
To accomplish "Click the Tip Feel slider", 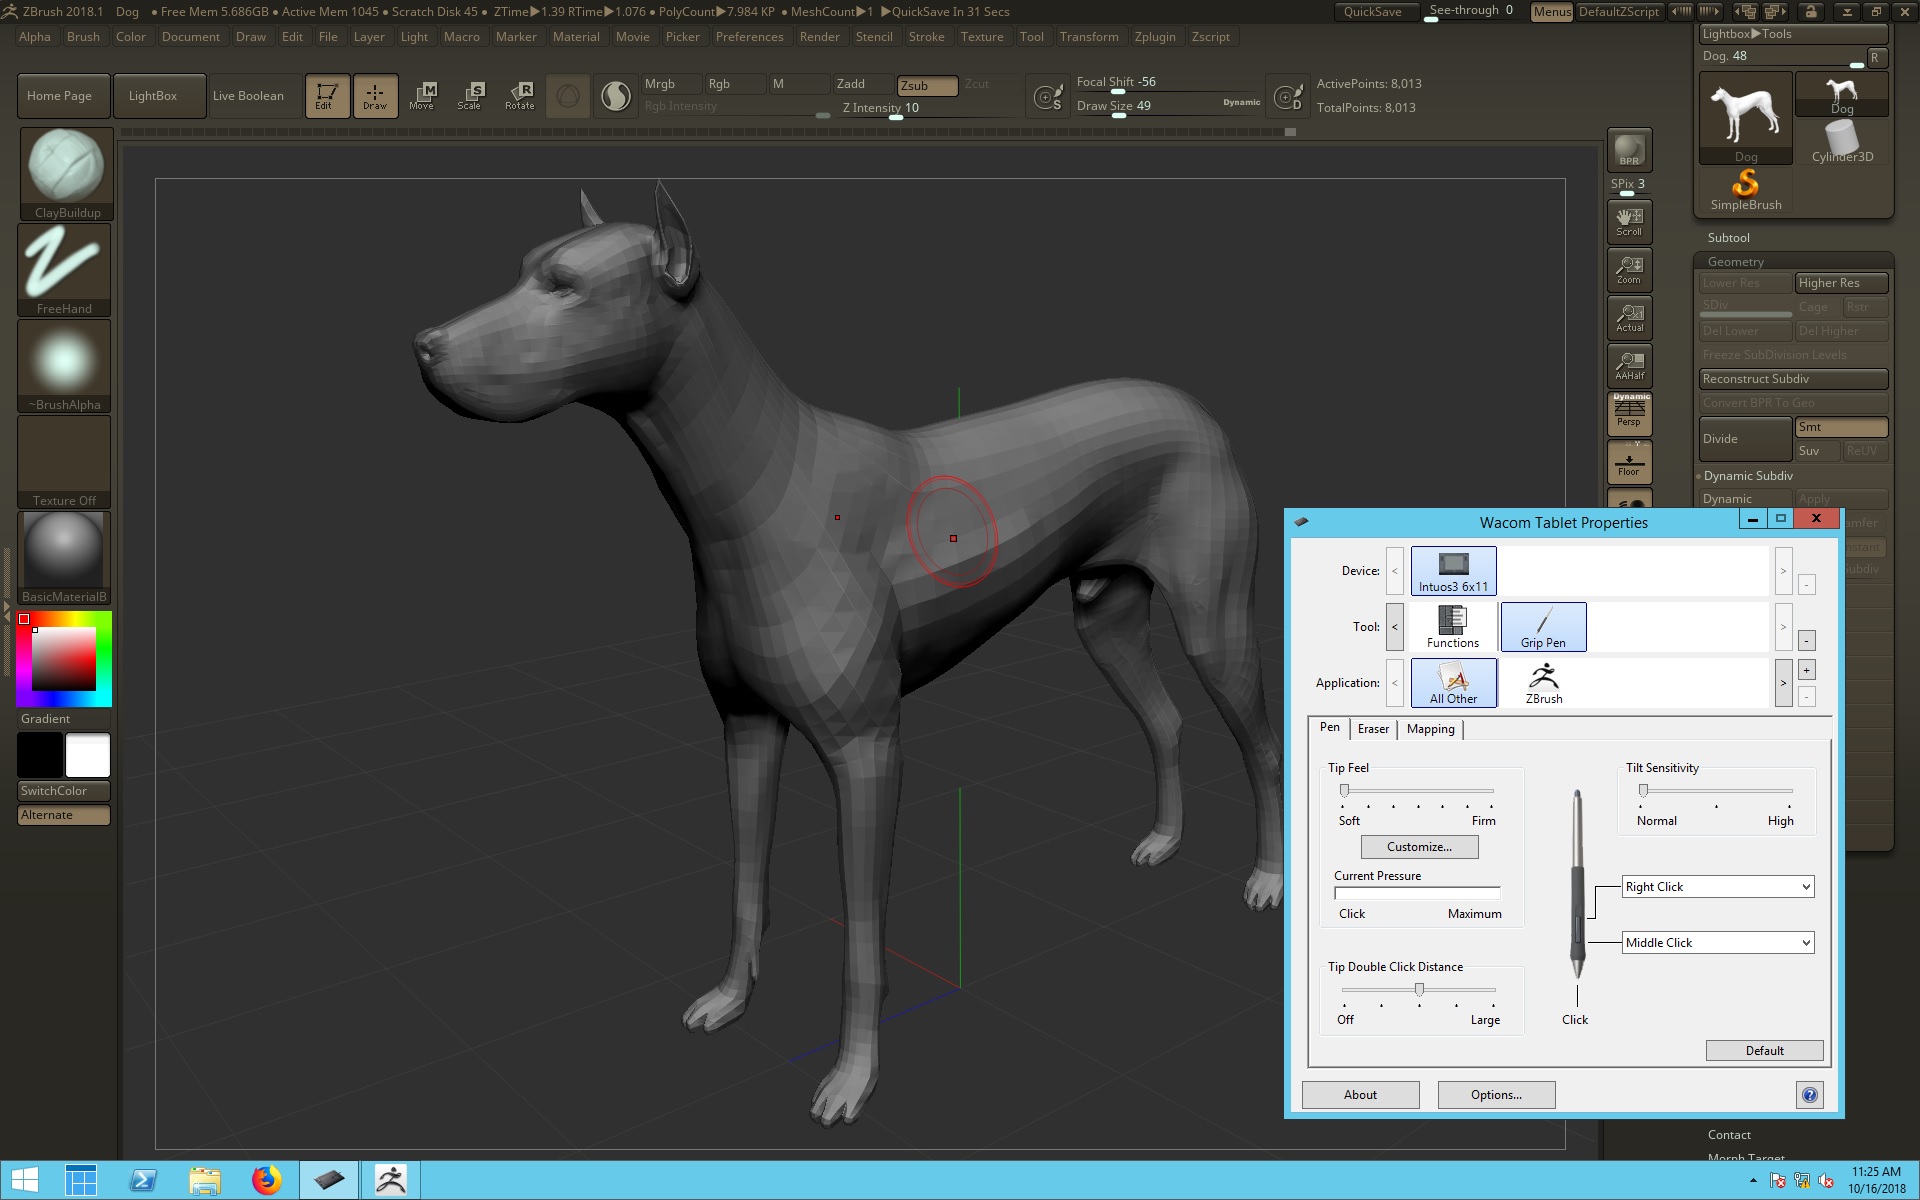I will [x=1418, y=791].
